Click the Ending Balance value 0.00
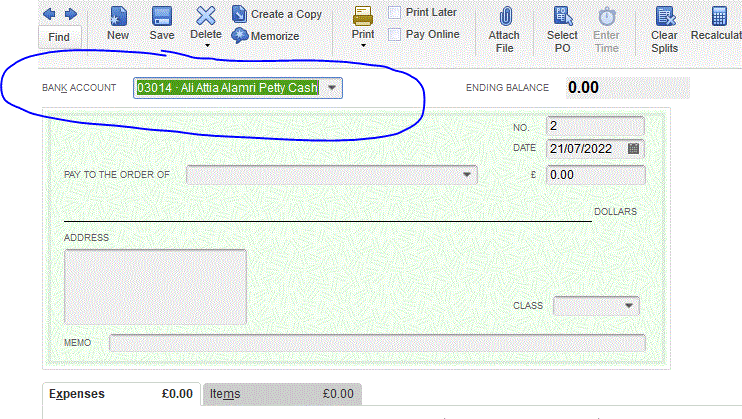The height and width of the screenshot is (419, 742). coord(583,88)
